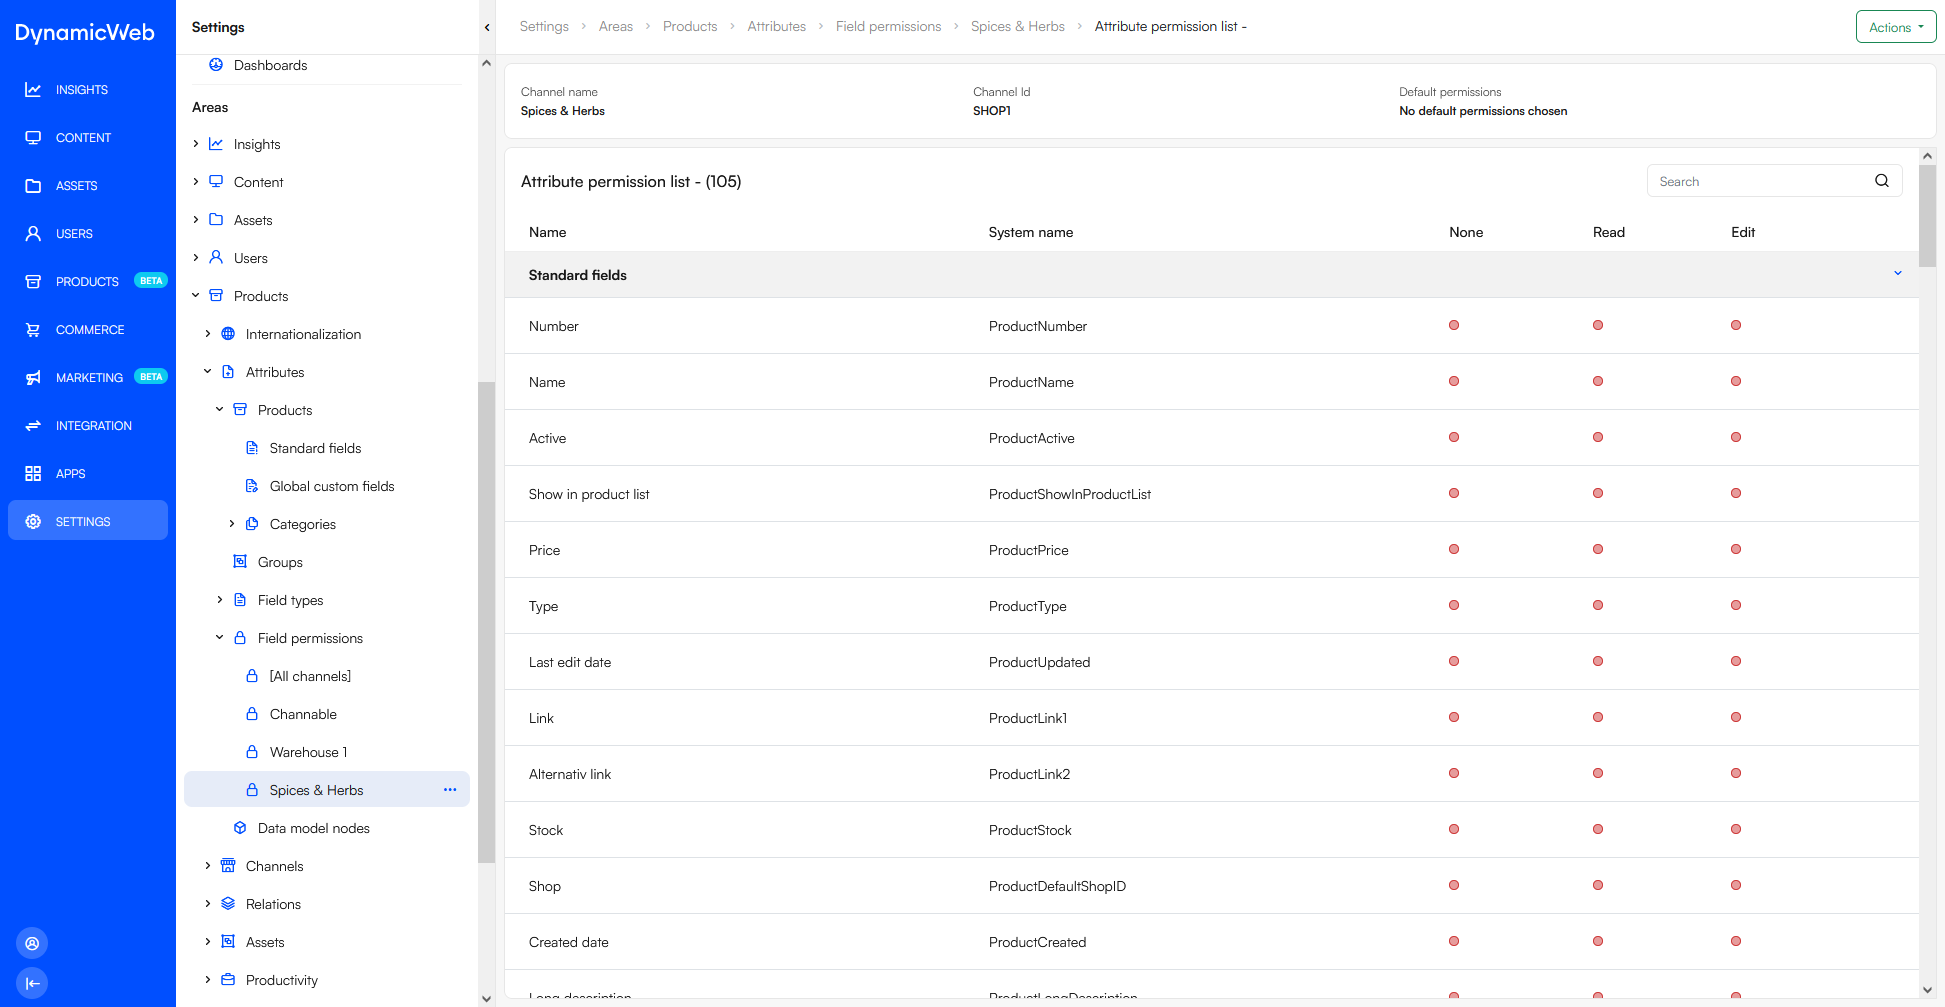1945x1007 pixels.
Task: Go to Areas breadcrumb
Action: coord(616,27)
